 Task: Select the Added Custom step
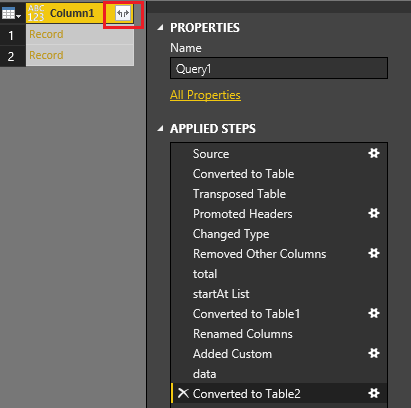(x=279, y=354)
